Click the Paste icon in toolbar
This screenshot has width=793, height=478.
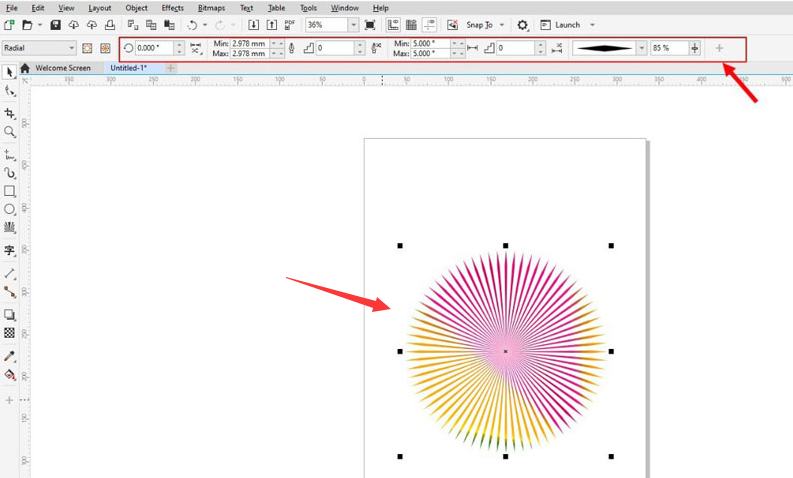point(169,25)
